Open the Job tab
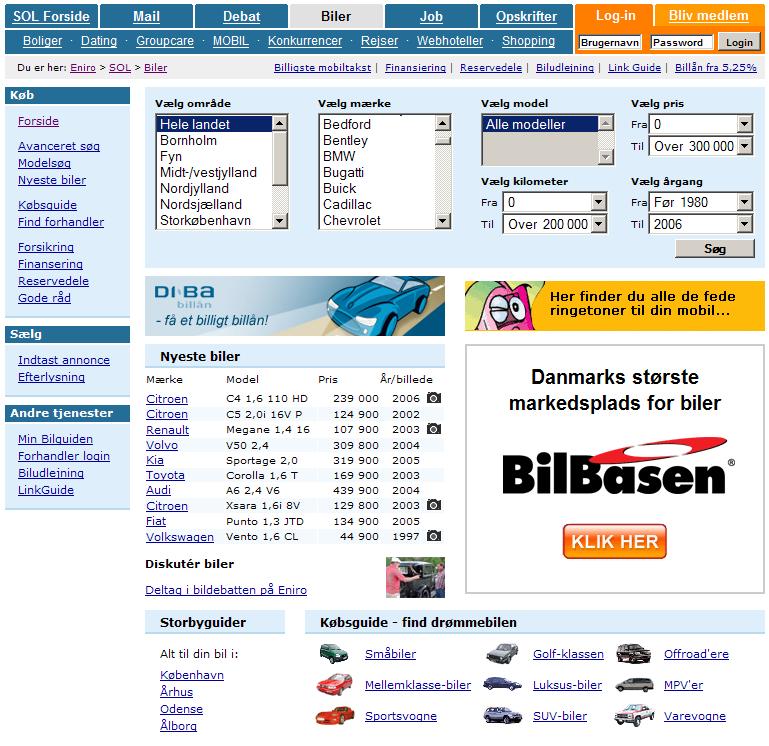The width and height of the screenshot is (769, 746). (431, 16)
